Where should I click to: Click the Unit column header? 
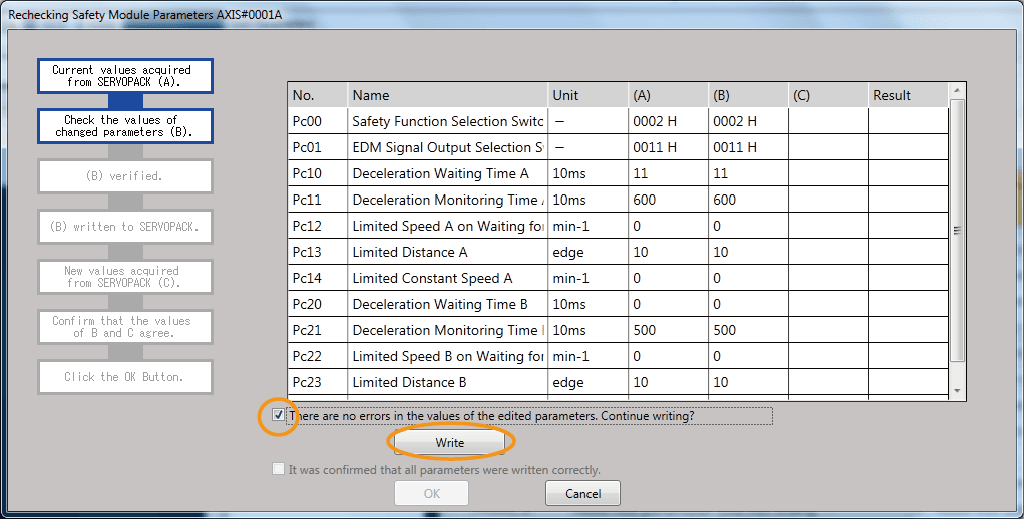(587, 95)
